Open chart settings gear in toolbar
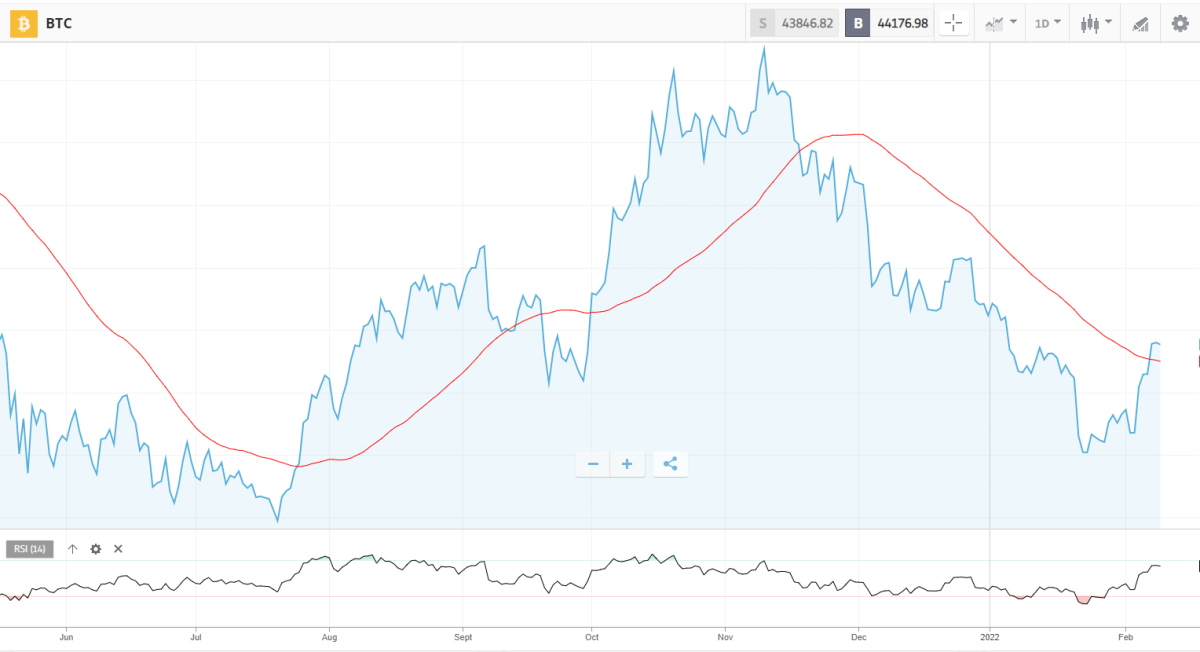Screen dimensions: 1200x652 tap(1180, 23)
